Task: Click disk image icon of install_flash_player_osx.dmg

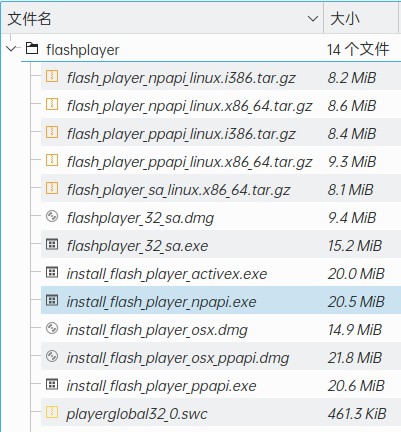Action: click(x=52, y=329)
